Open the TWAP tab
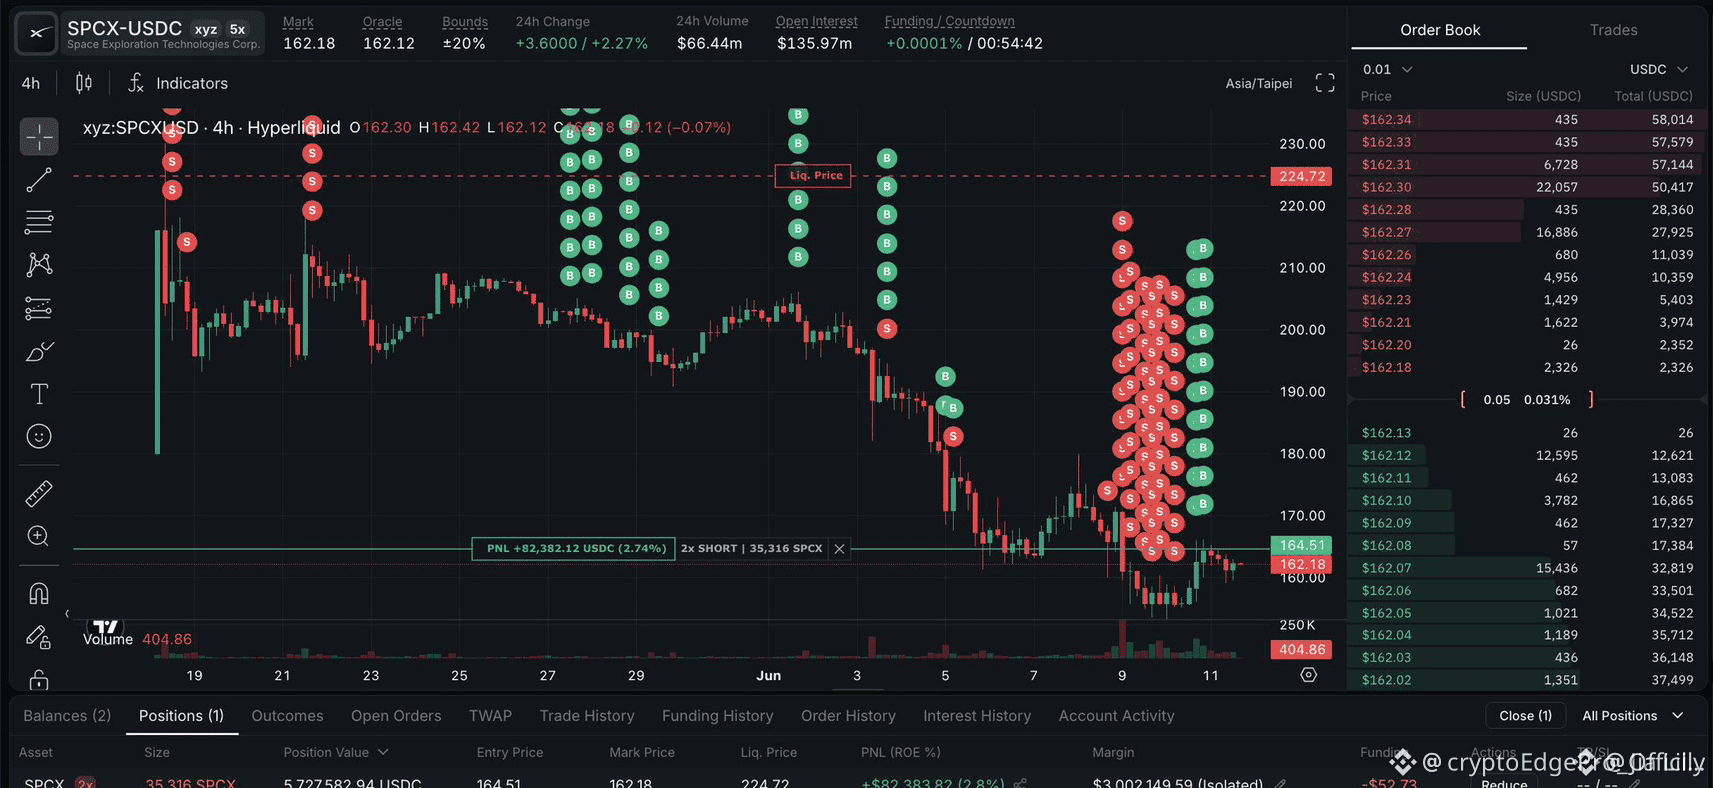The image size is (1713, 788). tap(490, 716)
